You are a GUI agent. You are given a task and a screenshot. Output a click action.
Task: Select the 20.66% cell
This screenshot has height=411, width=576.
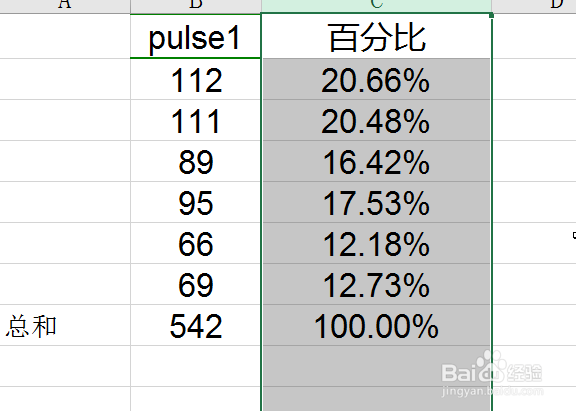[x=376, y=79]
